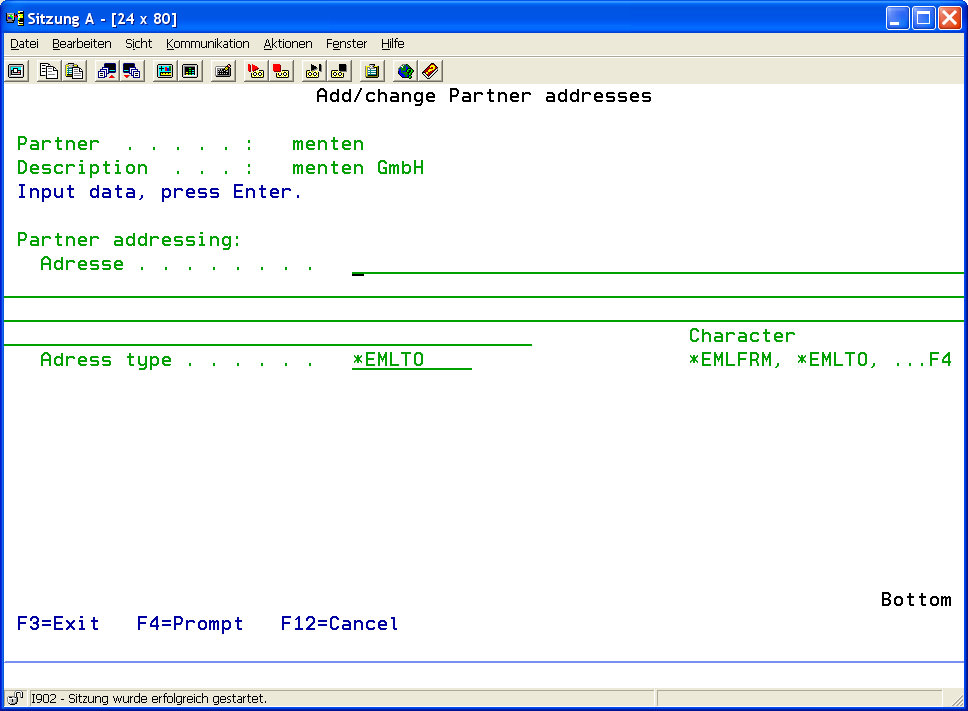Open the help book question-mark icon
This screenshot has width=968, height=711.
pyautogui.click(x=430, y=71)
